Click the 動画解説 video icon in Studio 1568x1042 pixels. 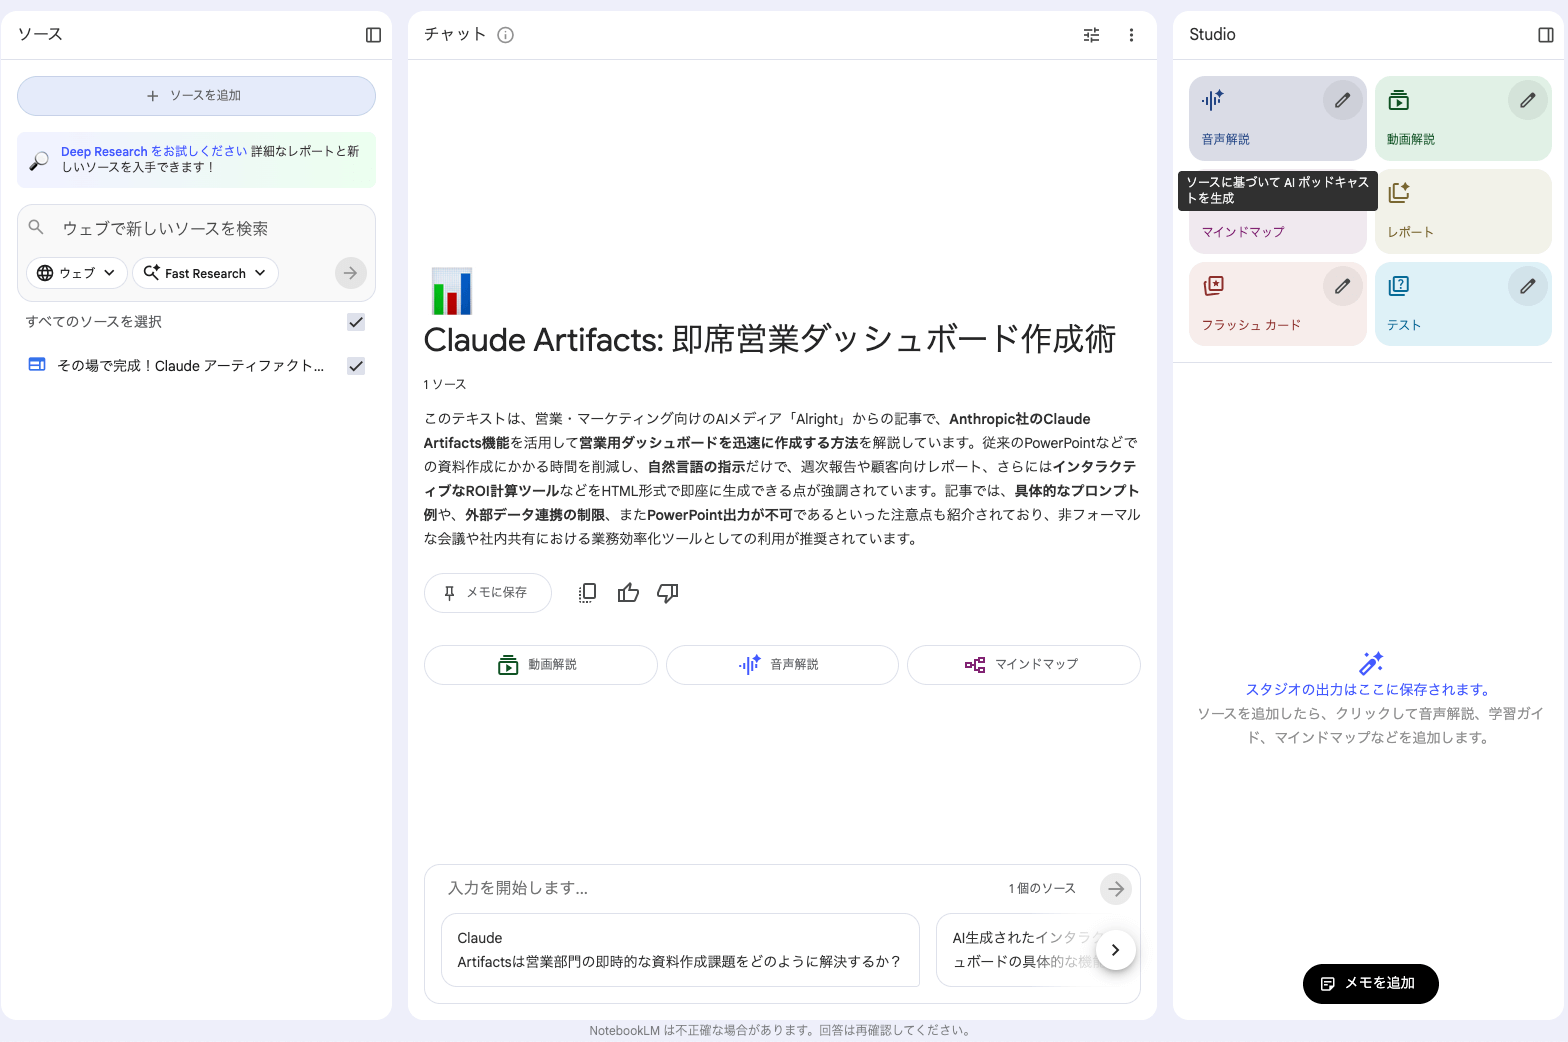pyautogui.click(x=1398, y=100)
